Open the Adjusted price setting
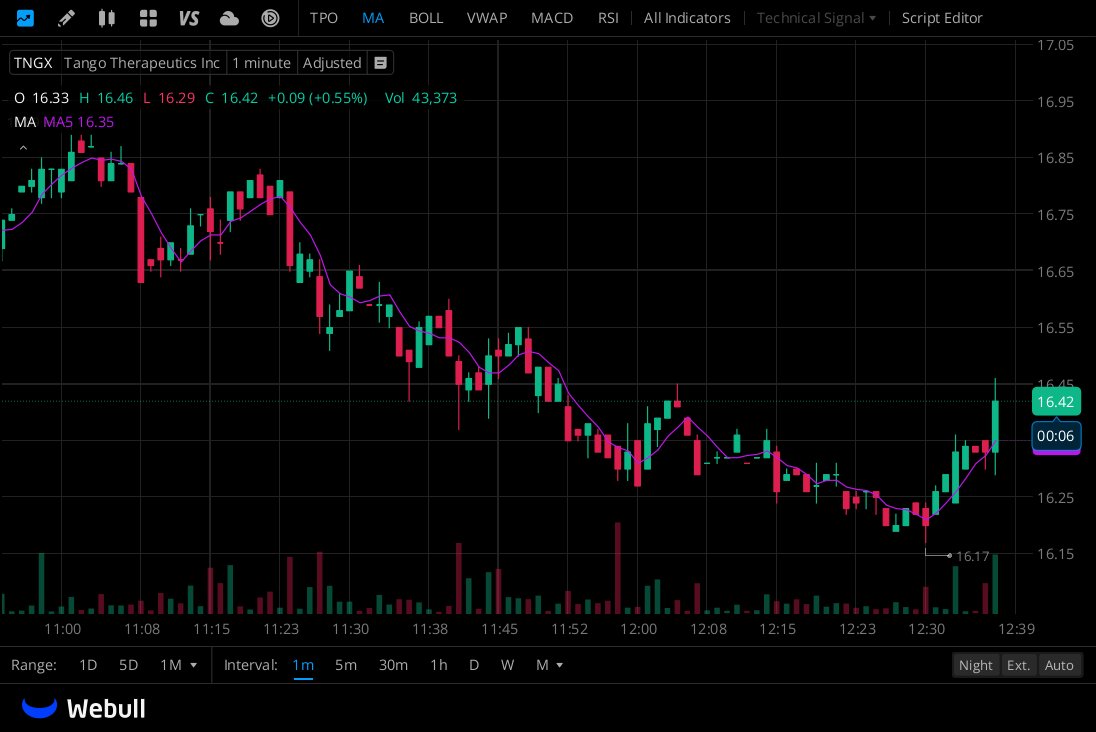The height and width of the screenshot is (732, 1096). pos(332,63)
